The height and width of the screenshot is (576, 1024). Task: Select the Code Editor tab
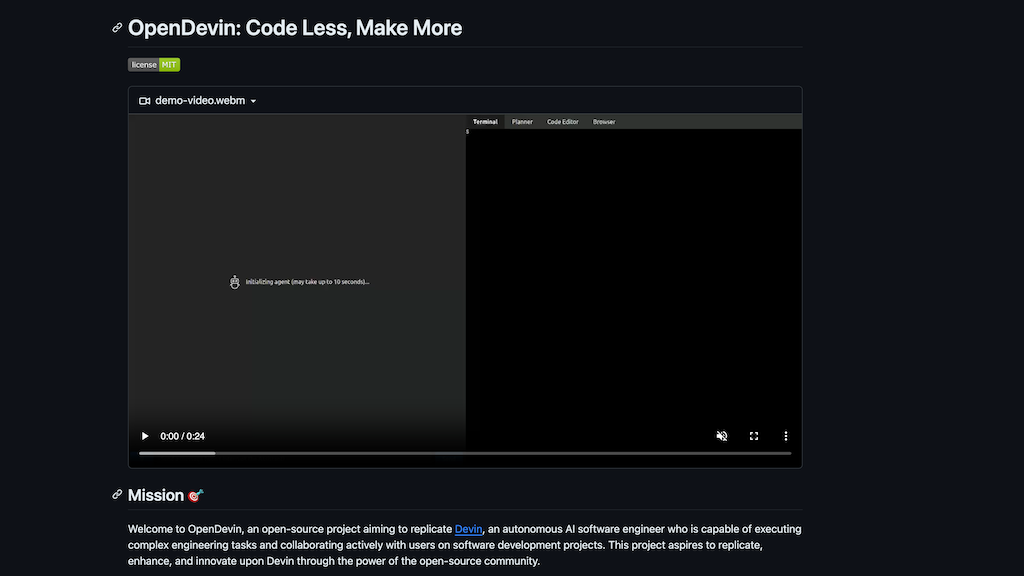(x=562, y=122)
